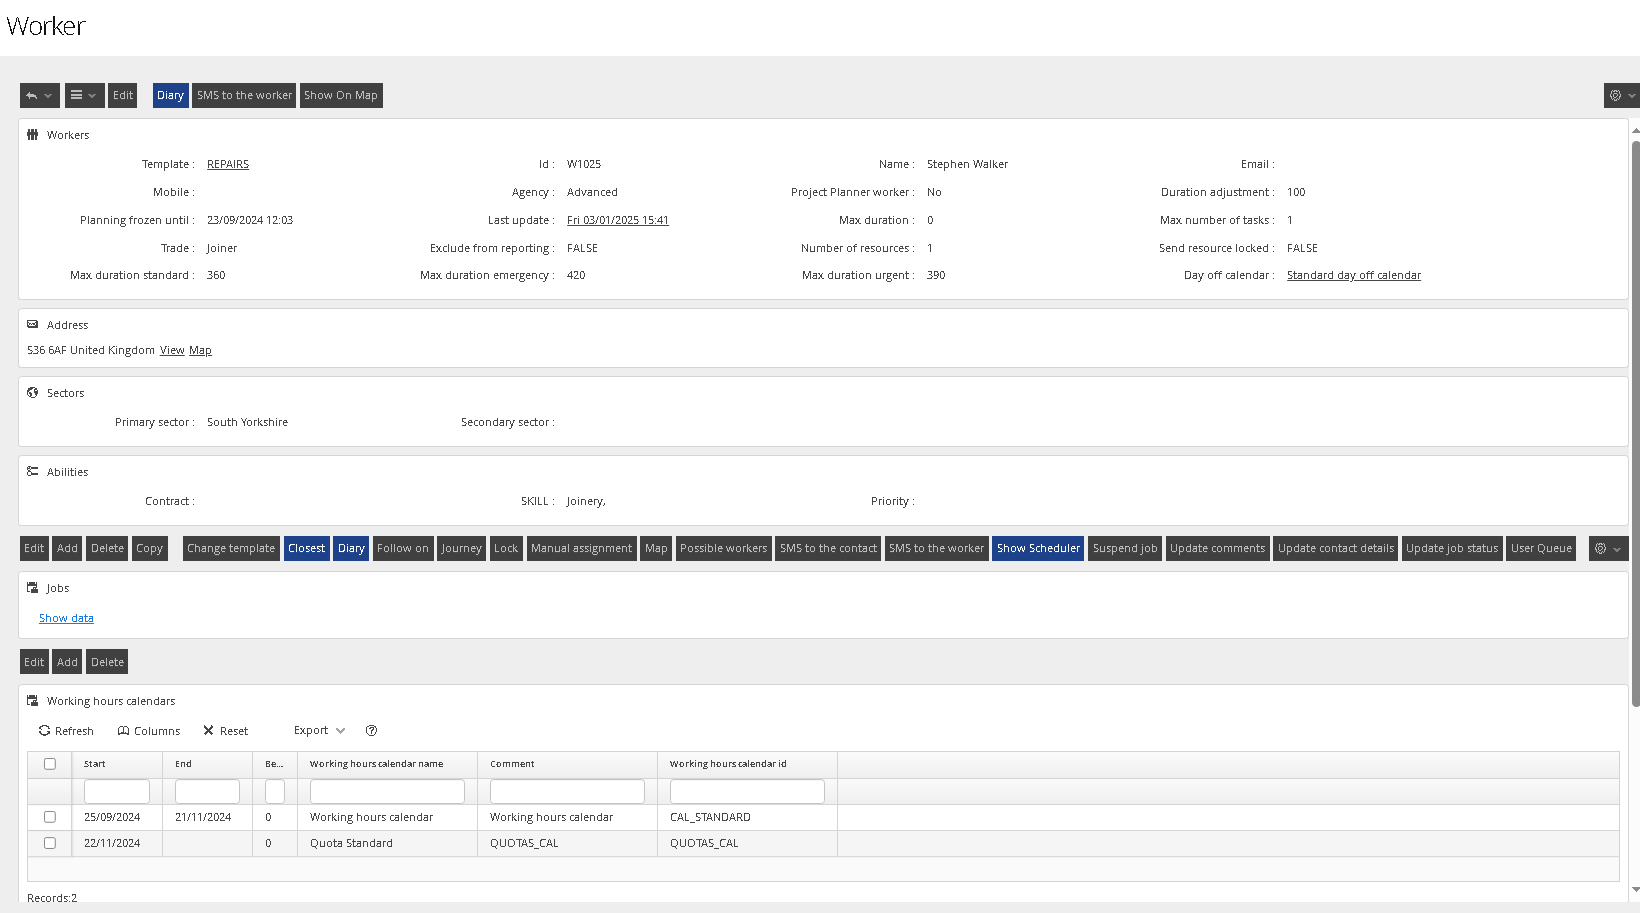Click the help question mark icon
1640x913 pixels.
tap(371, 731)
